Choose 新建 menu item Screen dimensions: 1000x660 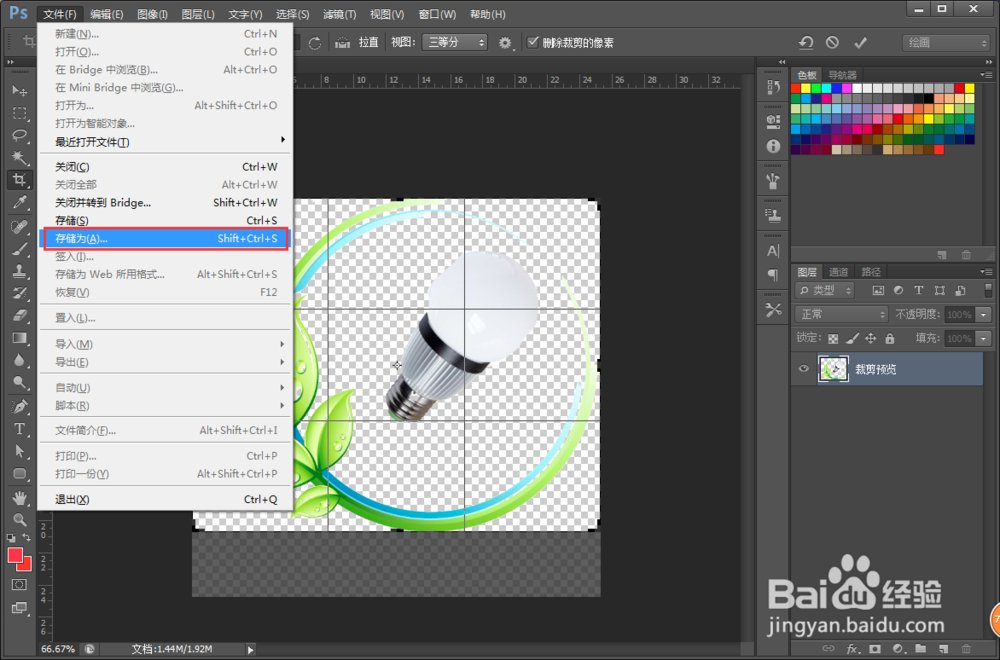tap(165, 34)
